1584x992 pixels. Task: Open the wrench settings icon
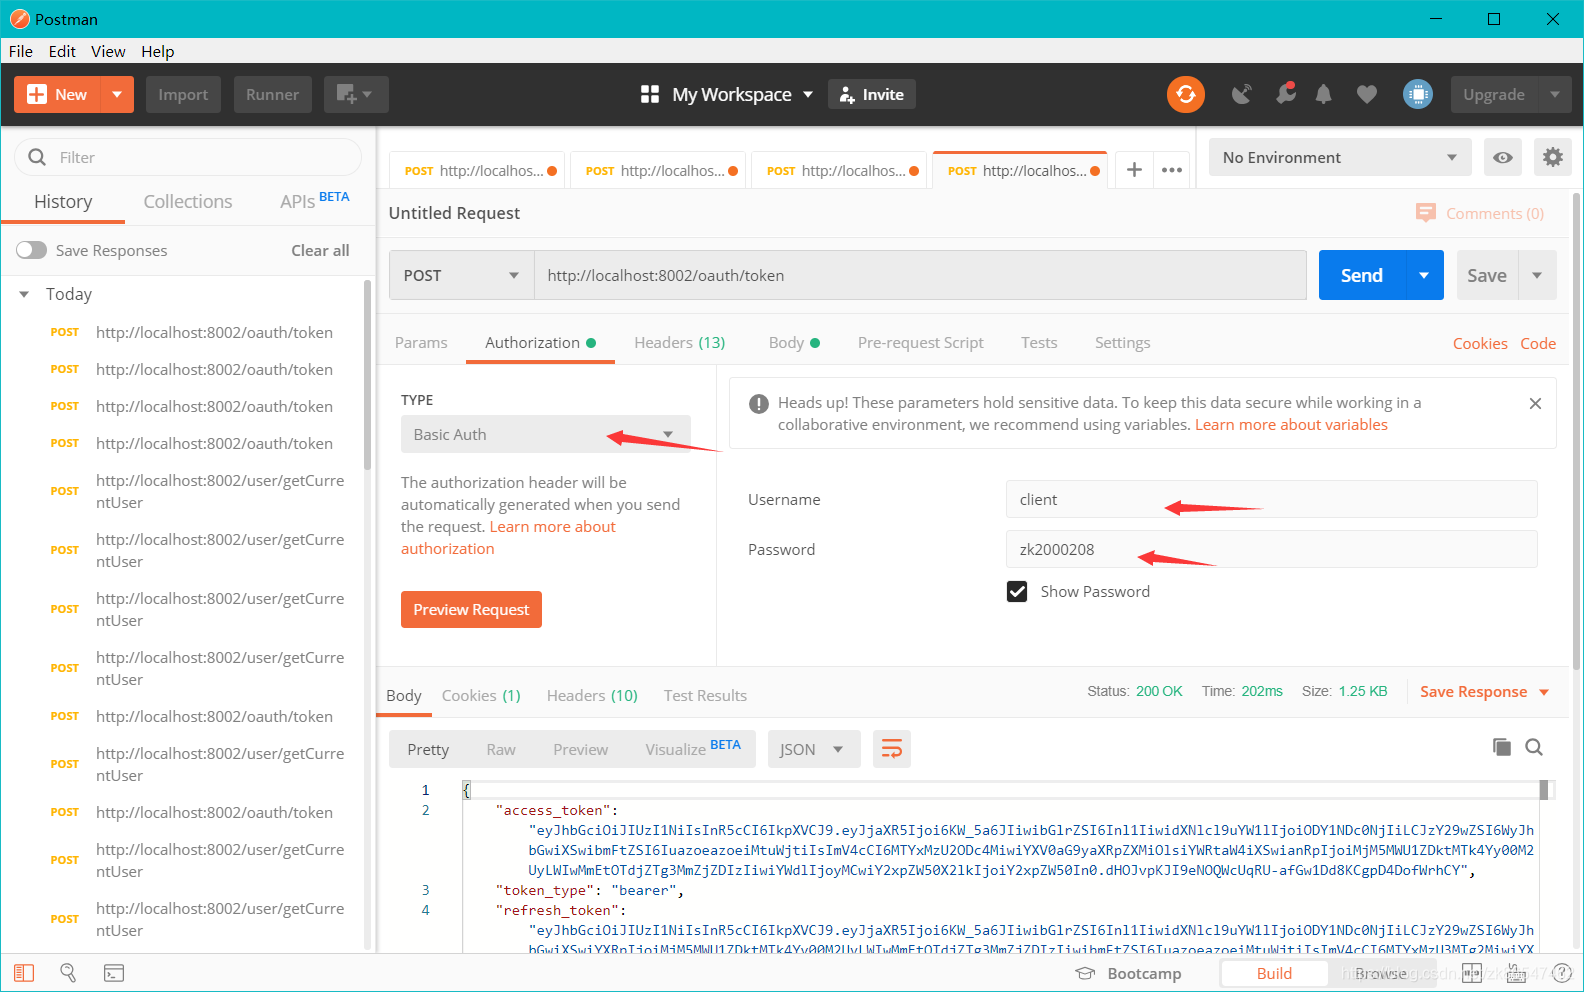[x=1285, y=94]
